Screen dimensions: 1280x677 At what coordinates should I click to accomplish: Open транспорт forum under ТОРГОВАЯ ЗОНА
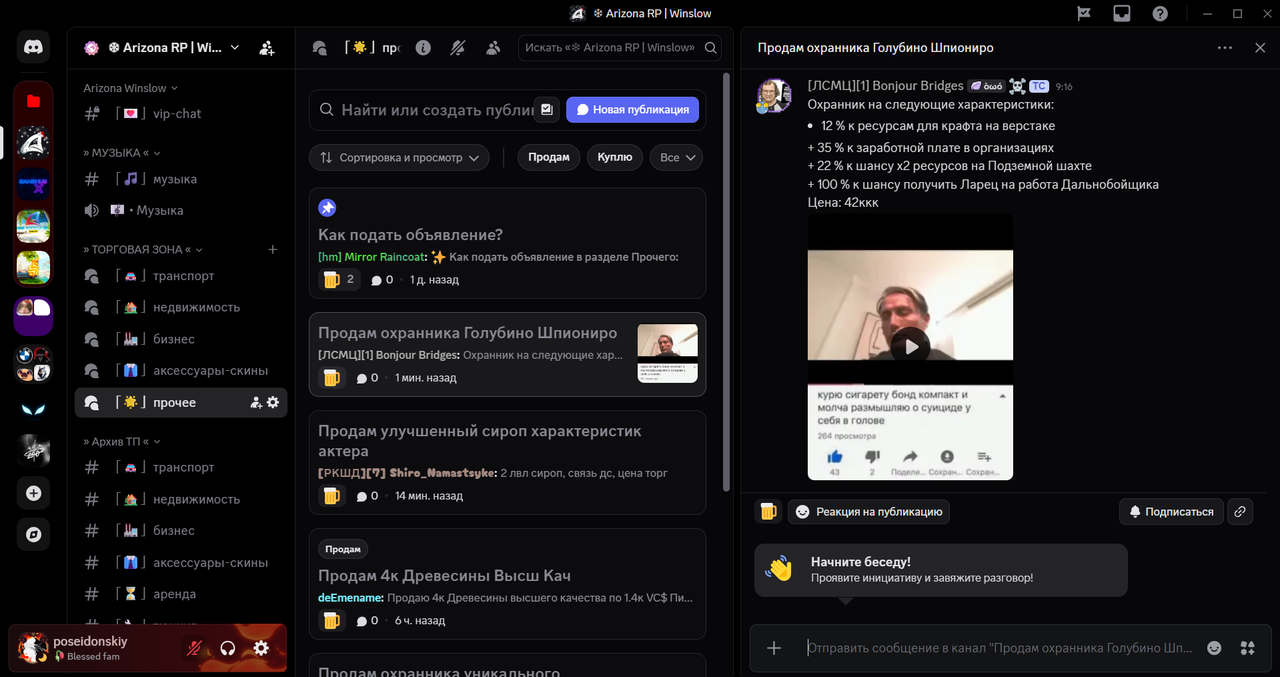point(181,276)
